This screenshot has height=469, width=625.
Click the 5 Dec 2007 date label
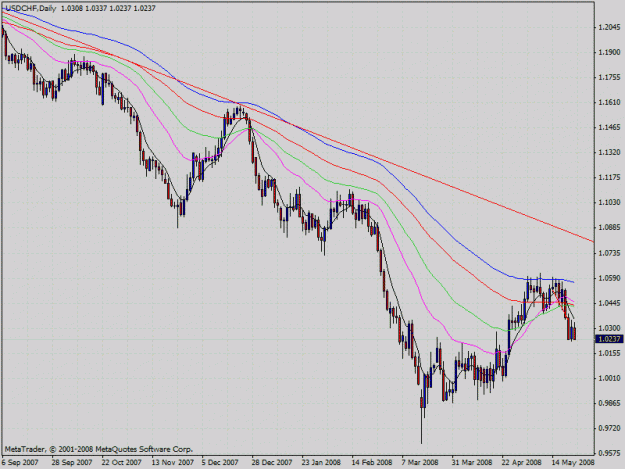coord(220,463)
